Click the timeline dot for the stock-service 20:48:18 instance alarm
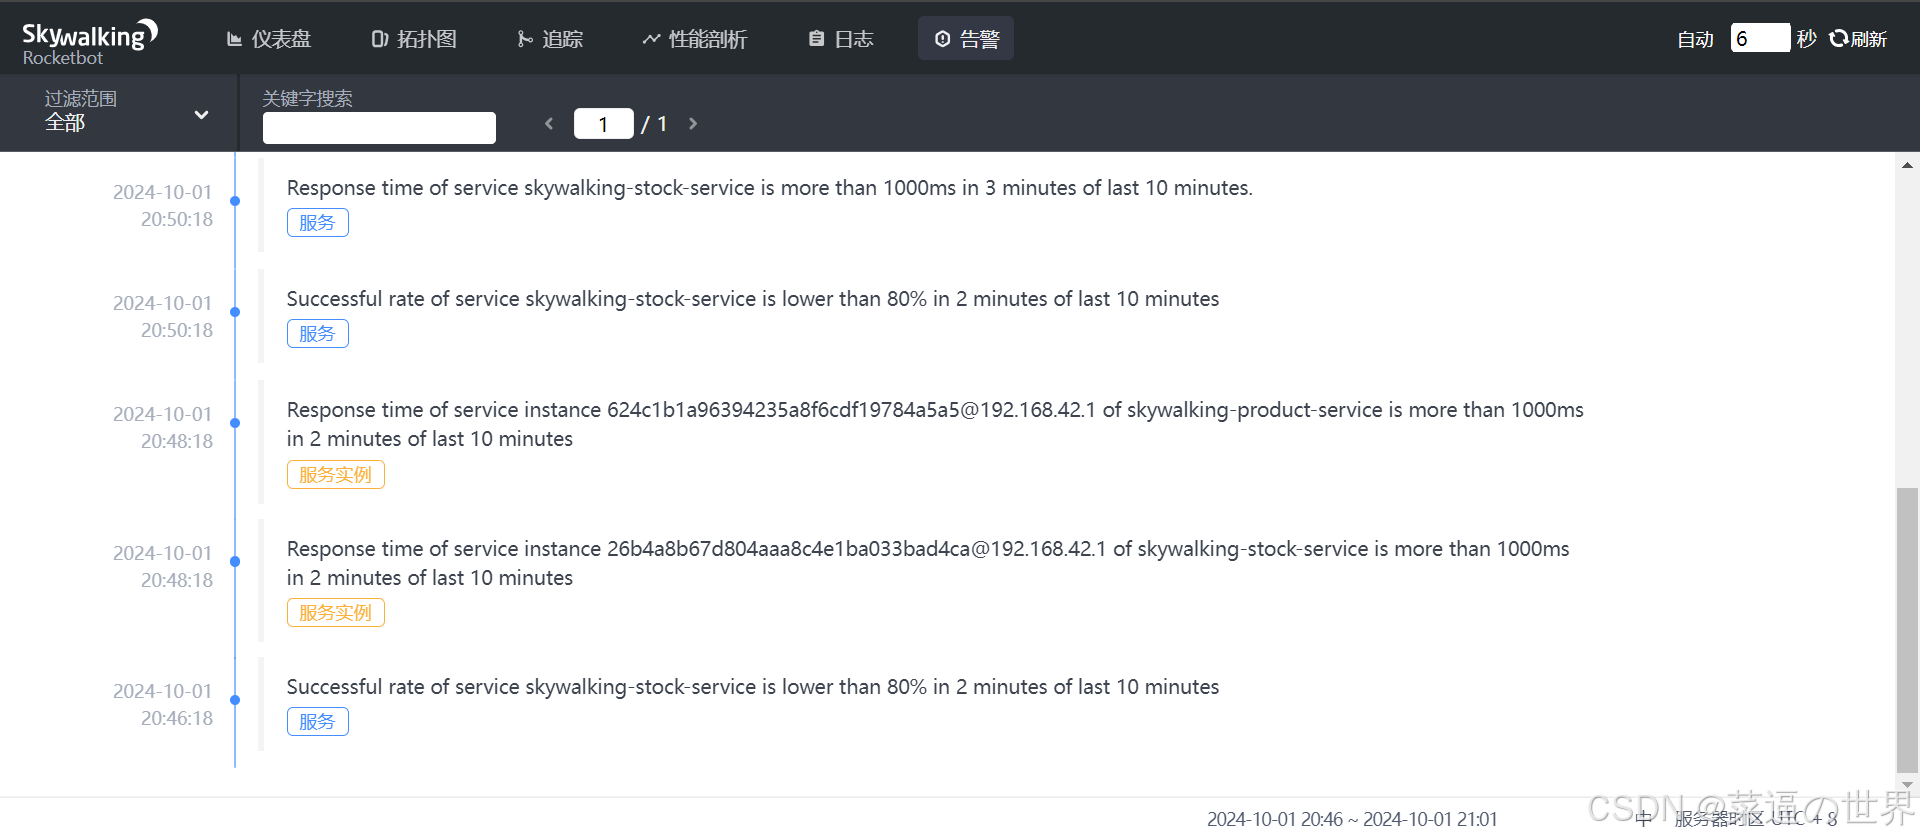This screenshot has width=1920, height=840. [235, 562]
